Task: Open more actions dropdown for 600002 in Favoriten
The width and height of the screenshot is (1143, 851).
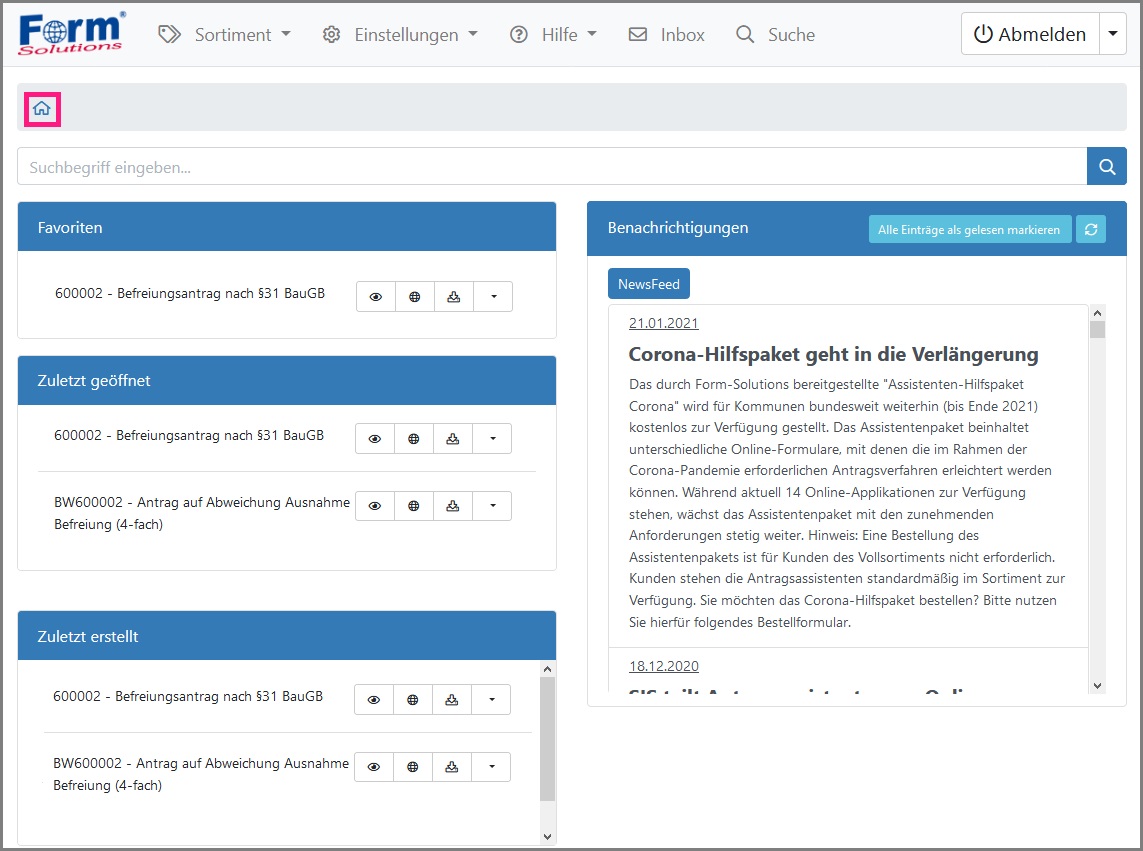Action: point(493,297)
